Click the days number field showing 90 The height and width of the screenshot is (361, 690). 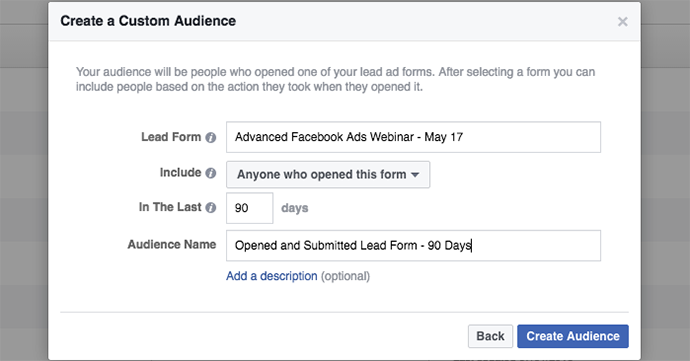(250, 208)
